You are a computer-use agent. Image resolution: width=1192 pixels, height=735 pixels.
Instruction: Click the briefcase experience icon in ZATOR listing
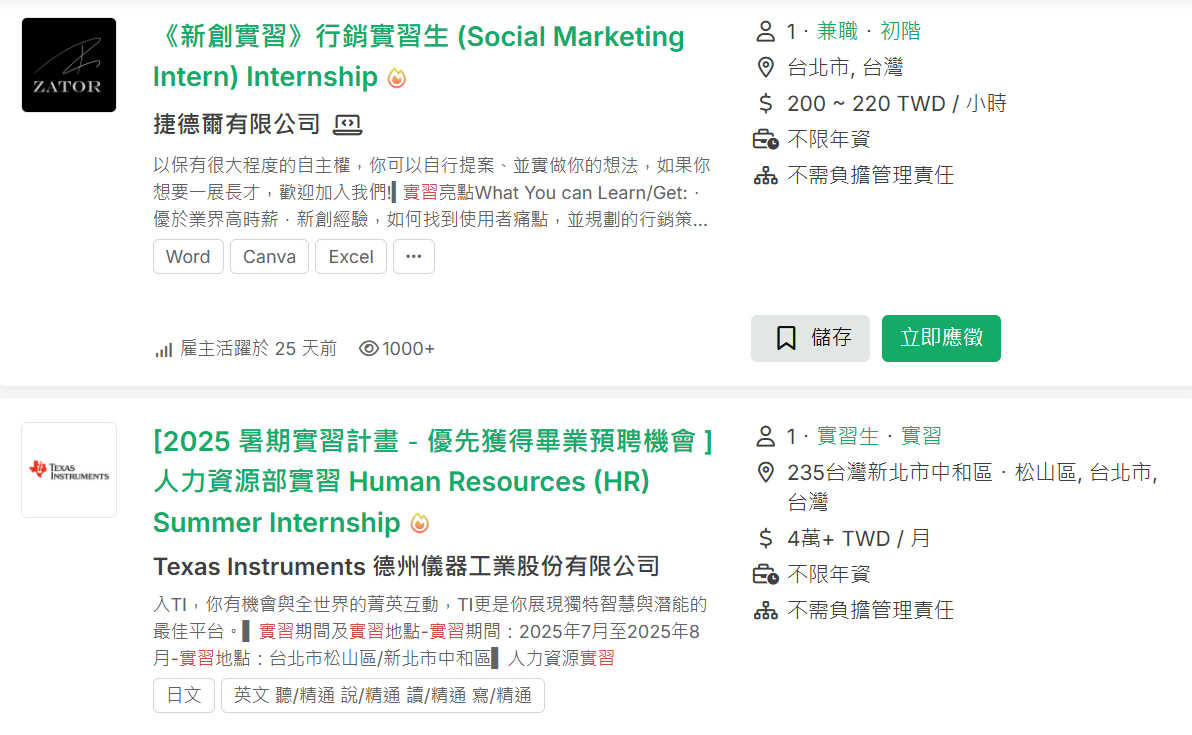(x=766, y=139)
